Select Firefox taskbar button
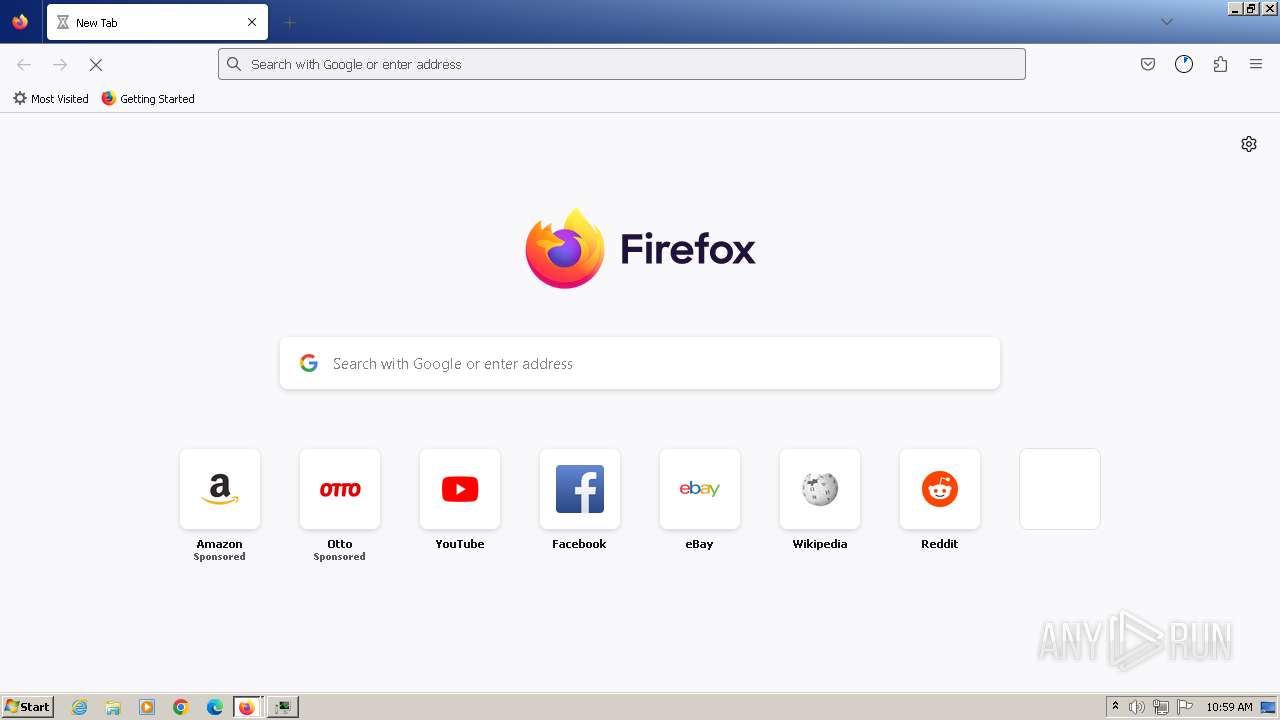The image size is (1280, 720). [x=247, y=707]
